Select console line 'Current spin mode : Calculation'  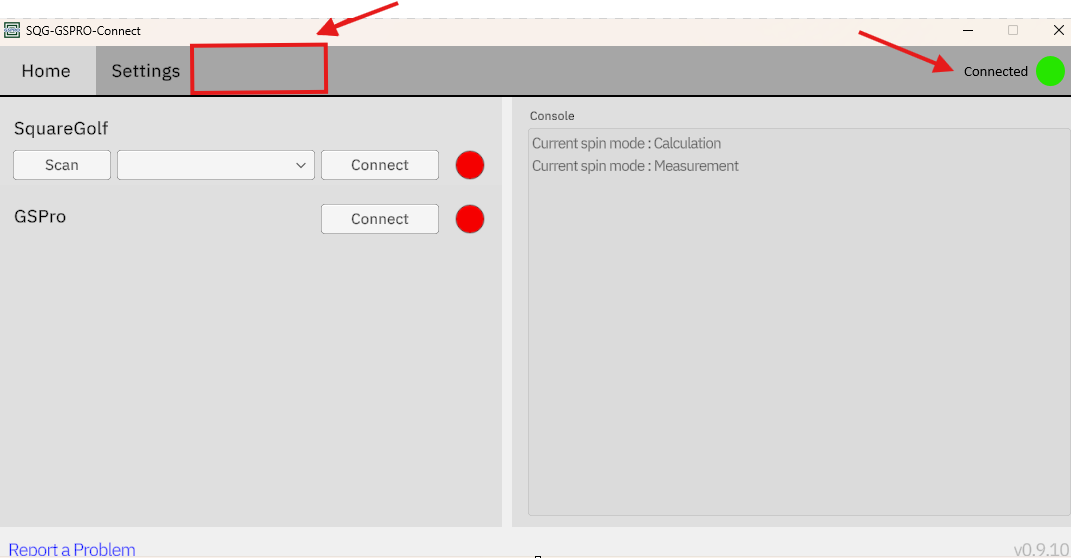(626, 143)
